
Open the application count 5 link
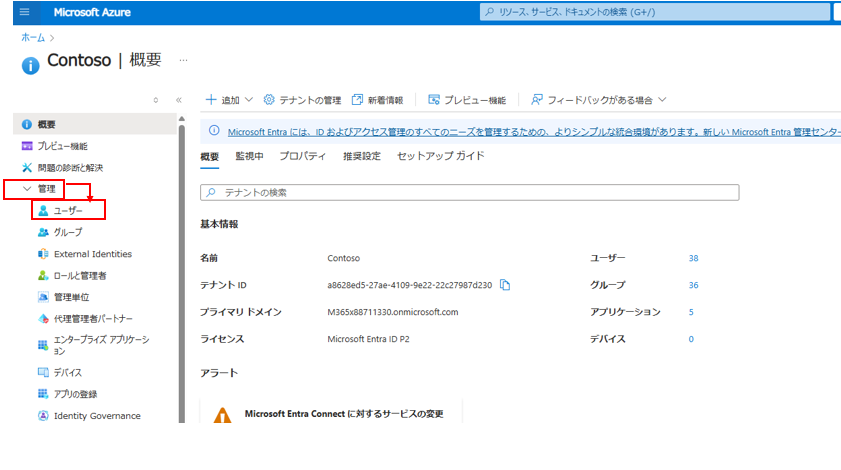(x=691, y=312)
